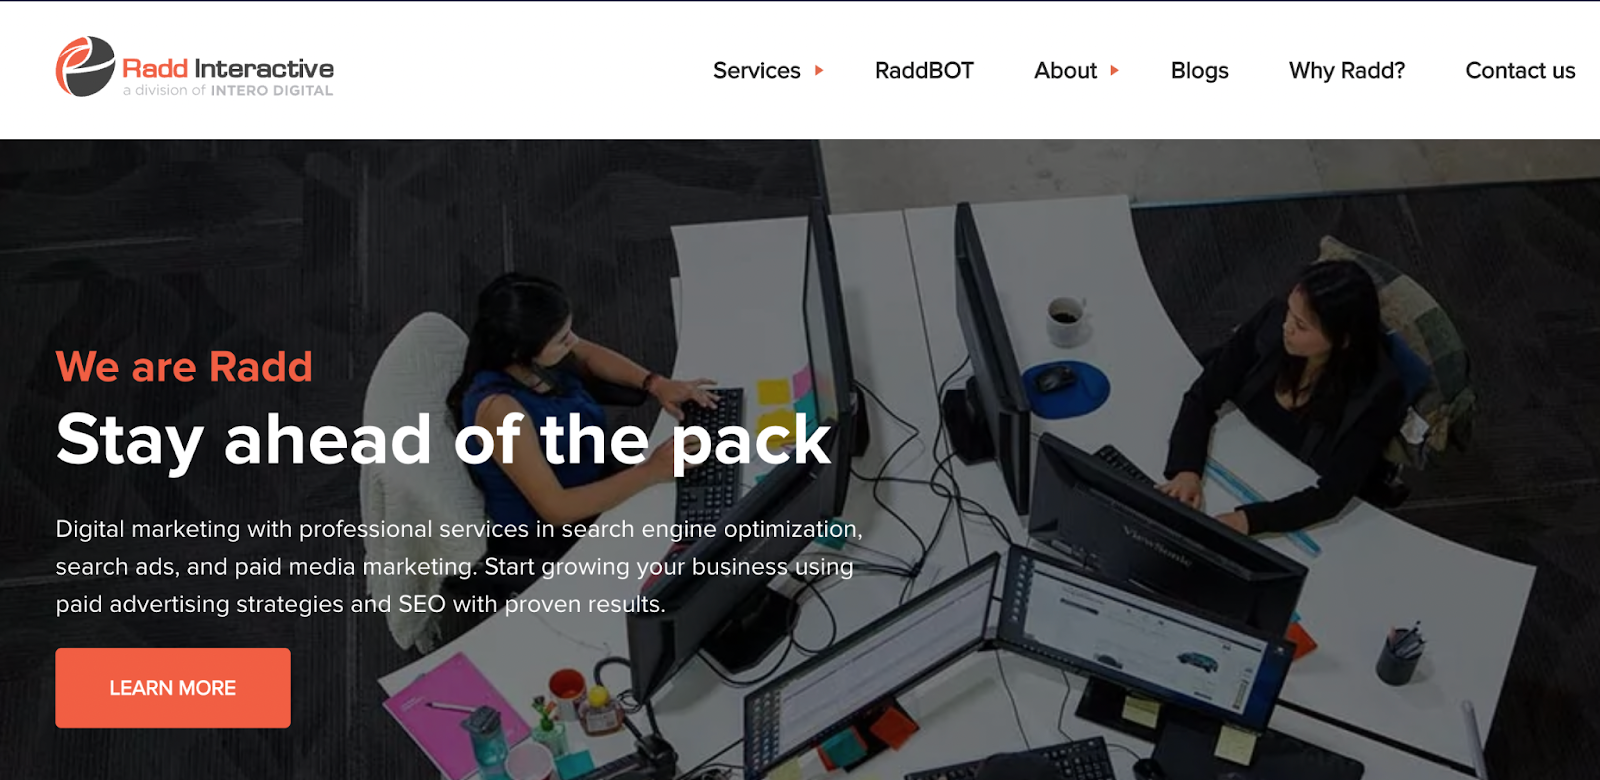Click the 'We are Radd' orange heading

click(184, 367)
